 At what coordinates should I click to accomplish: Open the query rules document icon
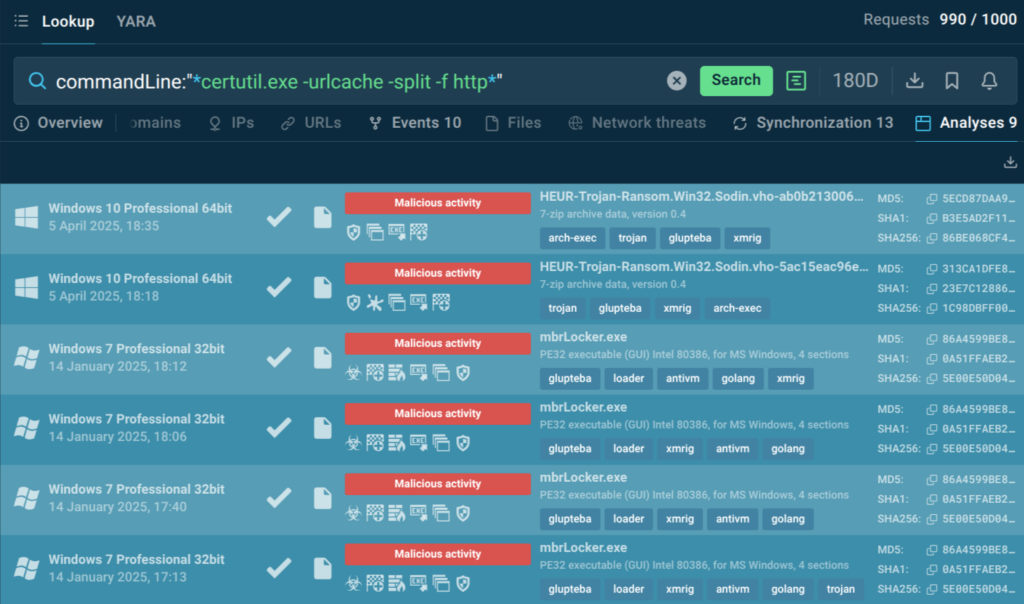[796, 81]
